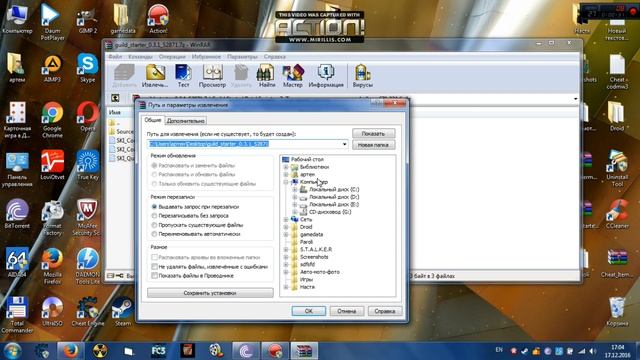Open the AIDA64 desktop icon

coord(17,262)
